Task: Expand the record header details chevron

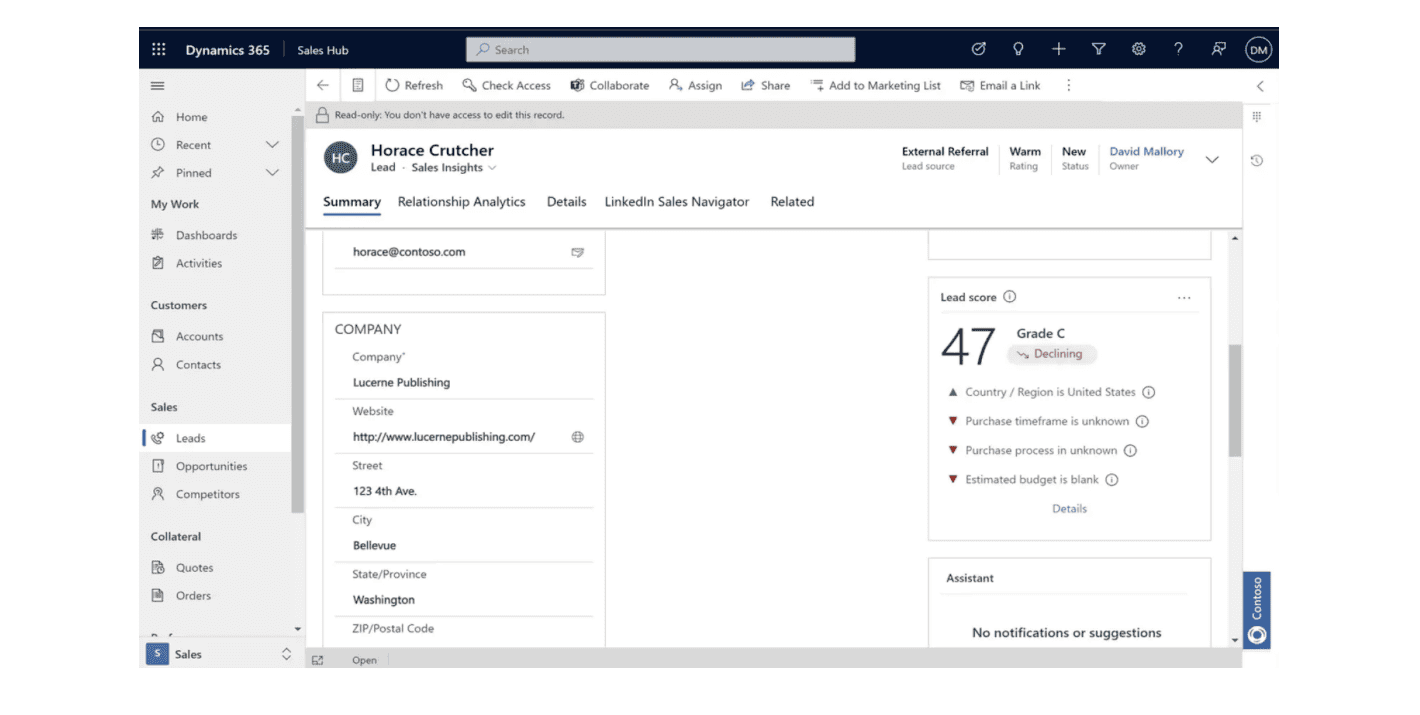Action: [1212, 160]
